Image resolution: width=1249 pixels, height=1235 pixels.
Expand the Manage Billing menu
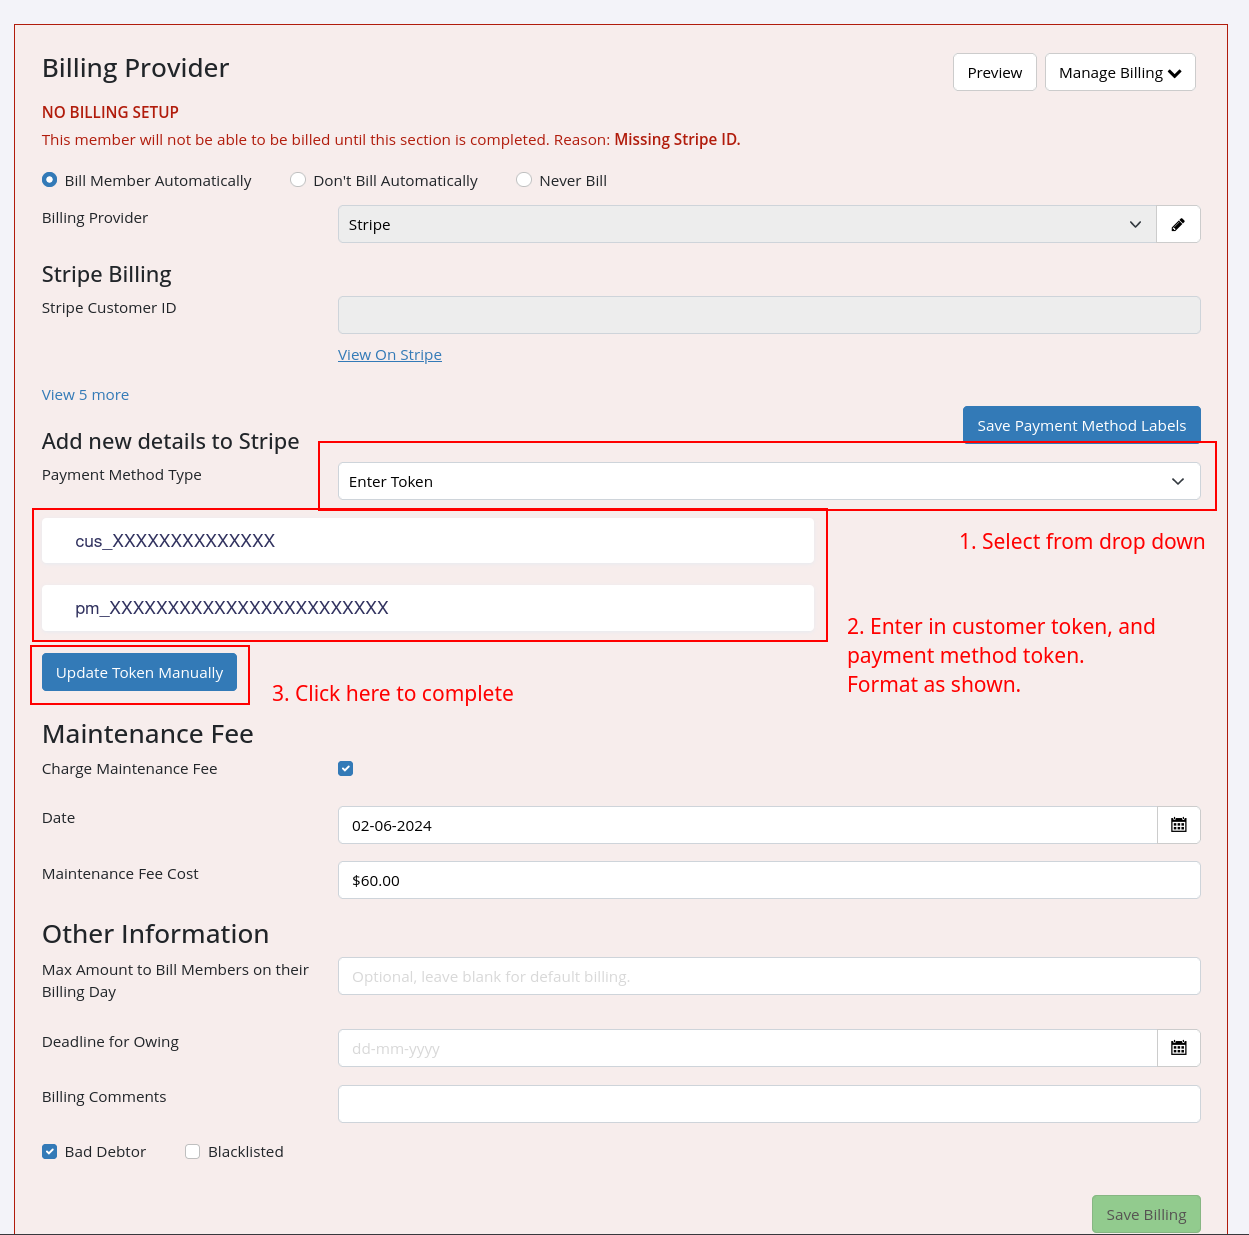point(1120,72)
